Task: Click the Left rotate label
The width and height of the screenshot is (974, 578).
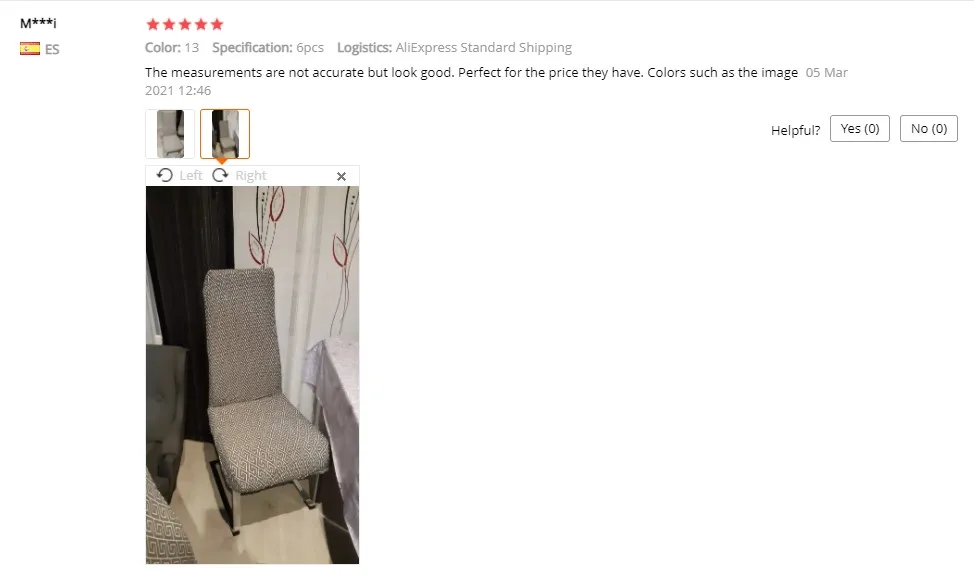Action: click(191, 176)
